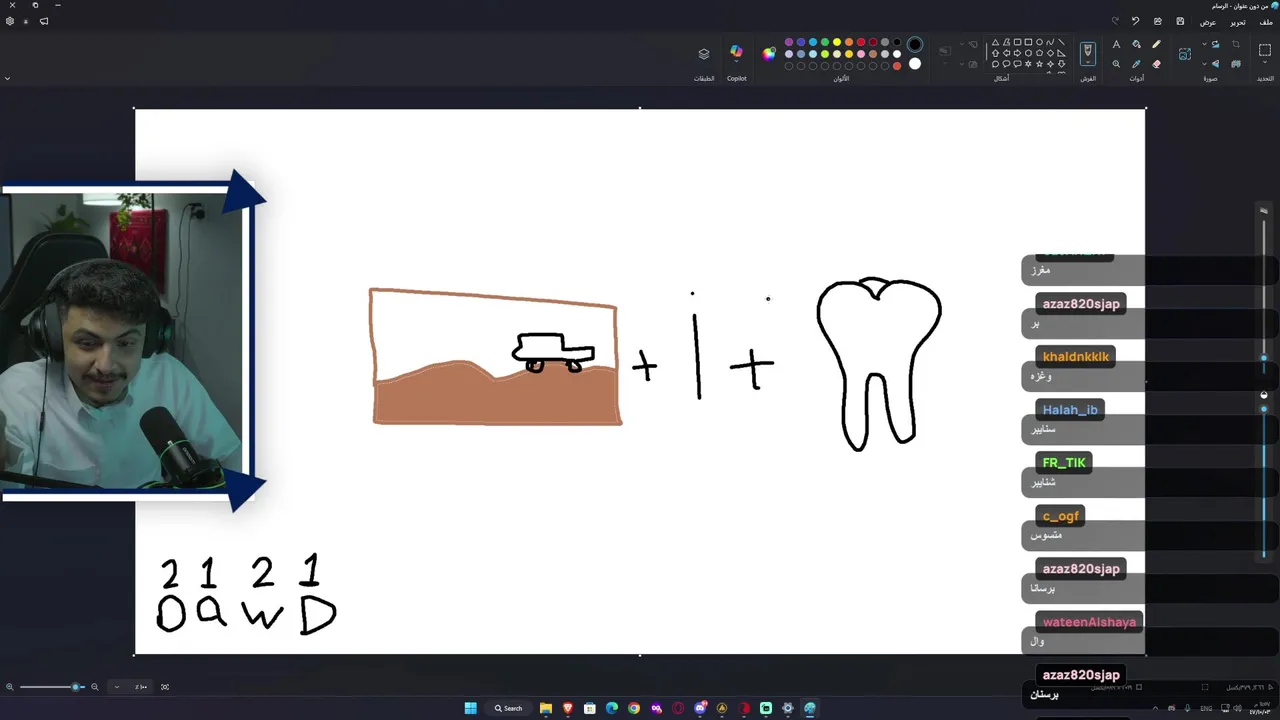1280x720 pixels.
Task: Pick the Five-point star shape
Action: [x=1039, y=64]
